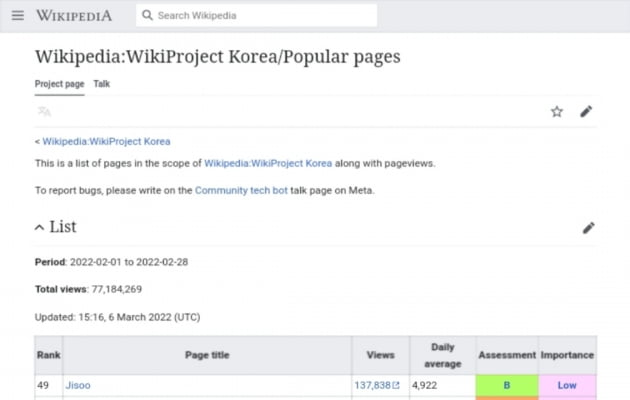Click the Rank column header

click(x=49, y=355)
